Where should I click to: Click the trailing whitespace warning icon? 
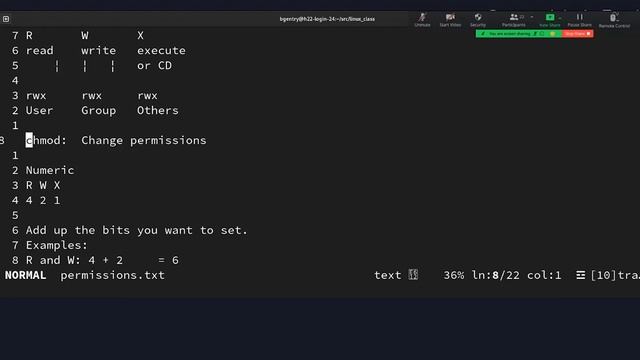point(580,275)
